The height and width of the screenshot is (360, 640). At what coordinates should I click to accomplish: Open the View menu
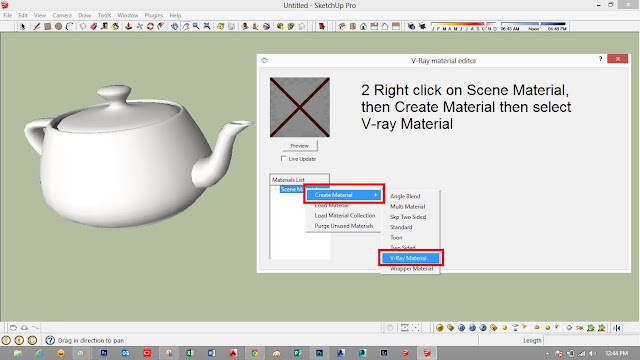click(40, 16)
